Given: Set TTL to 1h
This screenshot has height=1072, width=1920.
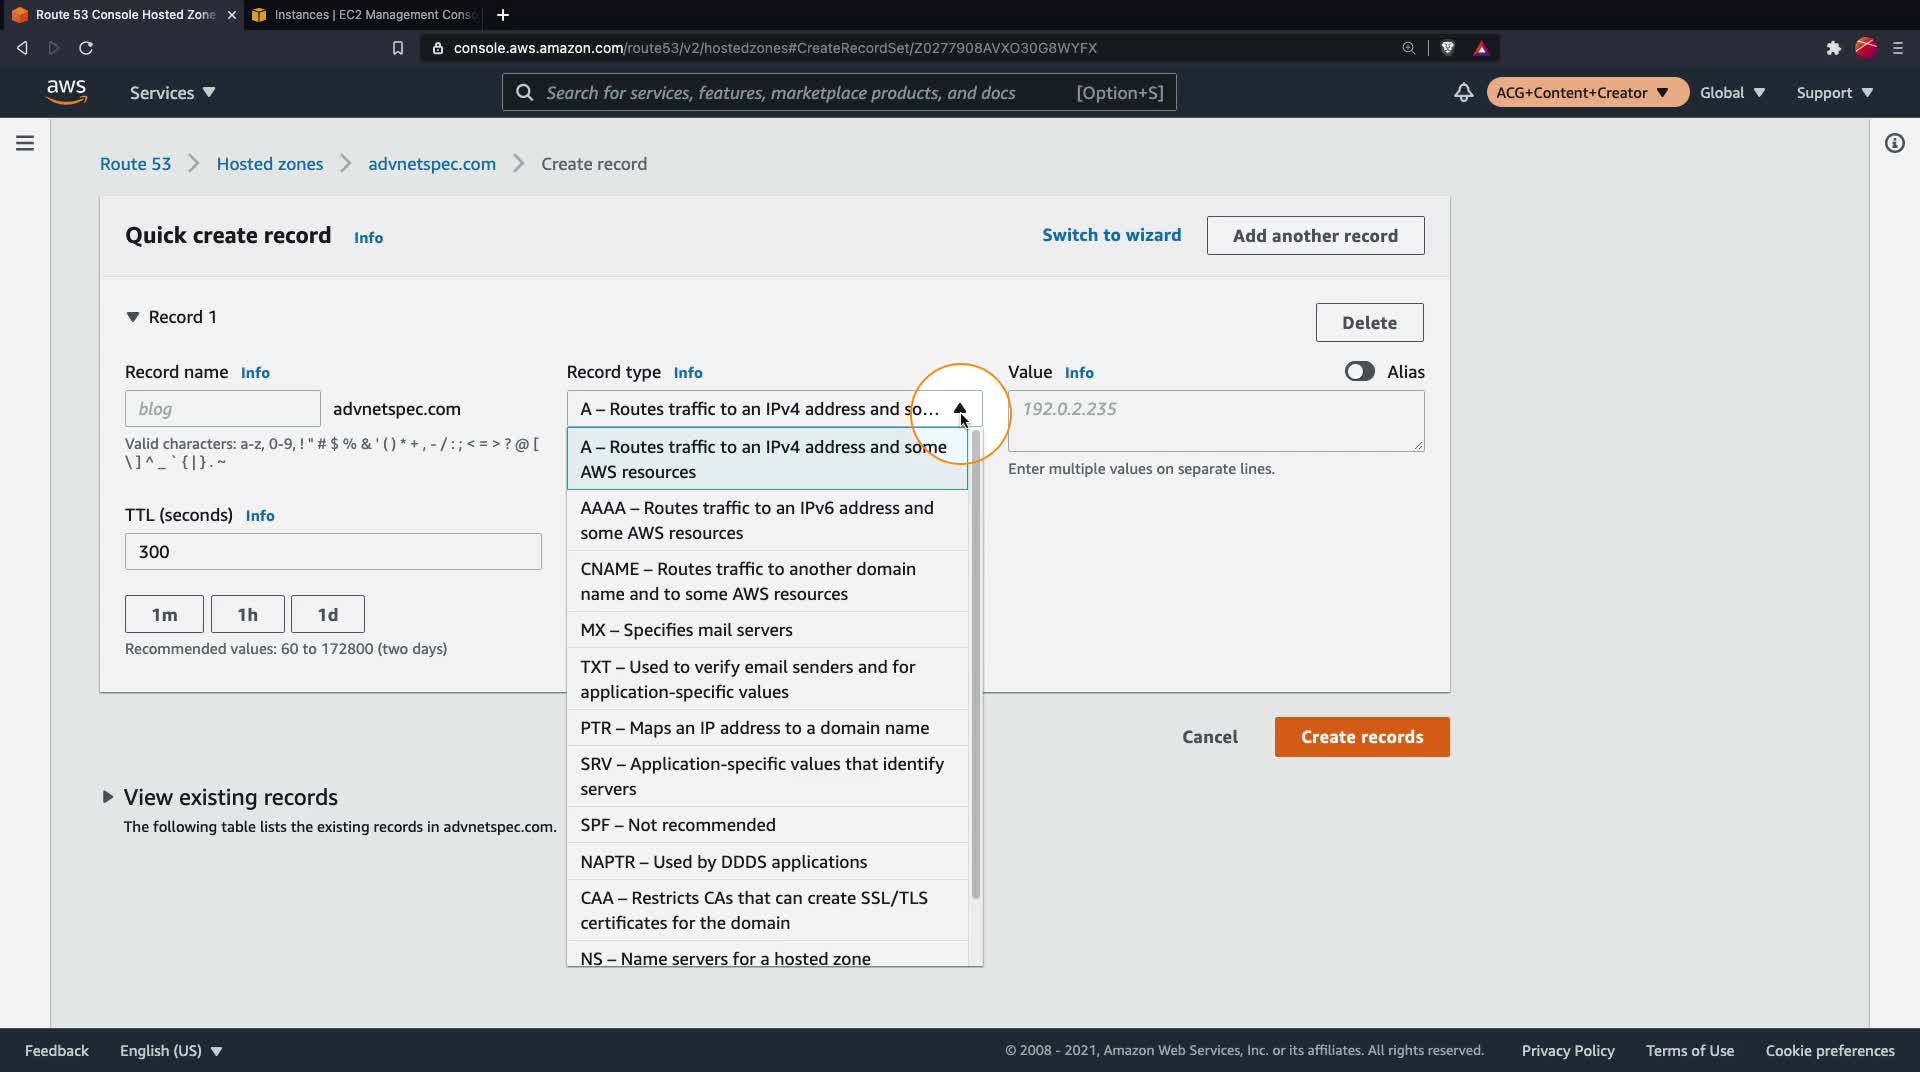Looking at the screenshot, I should click(x=247, y=614).
